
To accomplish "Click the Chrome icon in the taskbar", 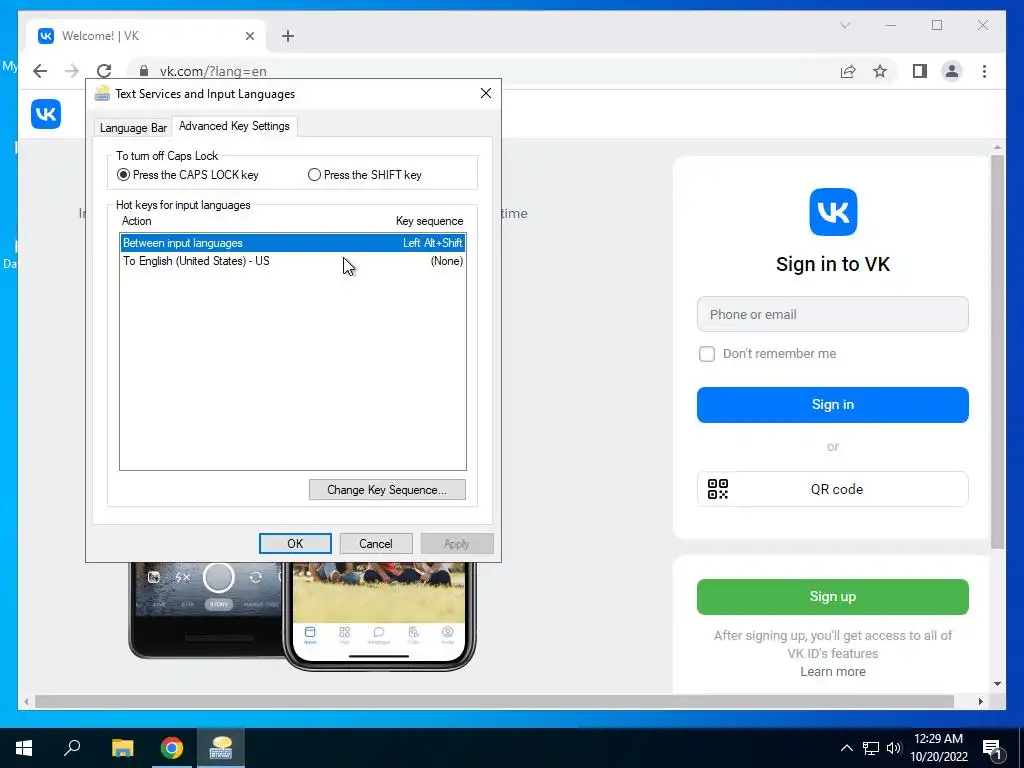I will (172, 748).
